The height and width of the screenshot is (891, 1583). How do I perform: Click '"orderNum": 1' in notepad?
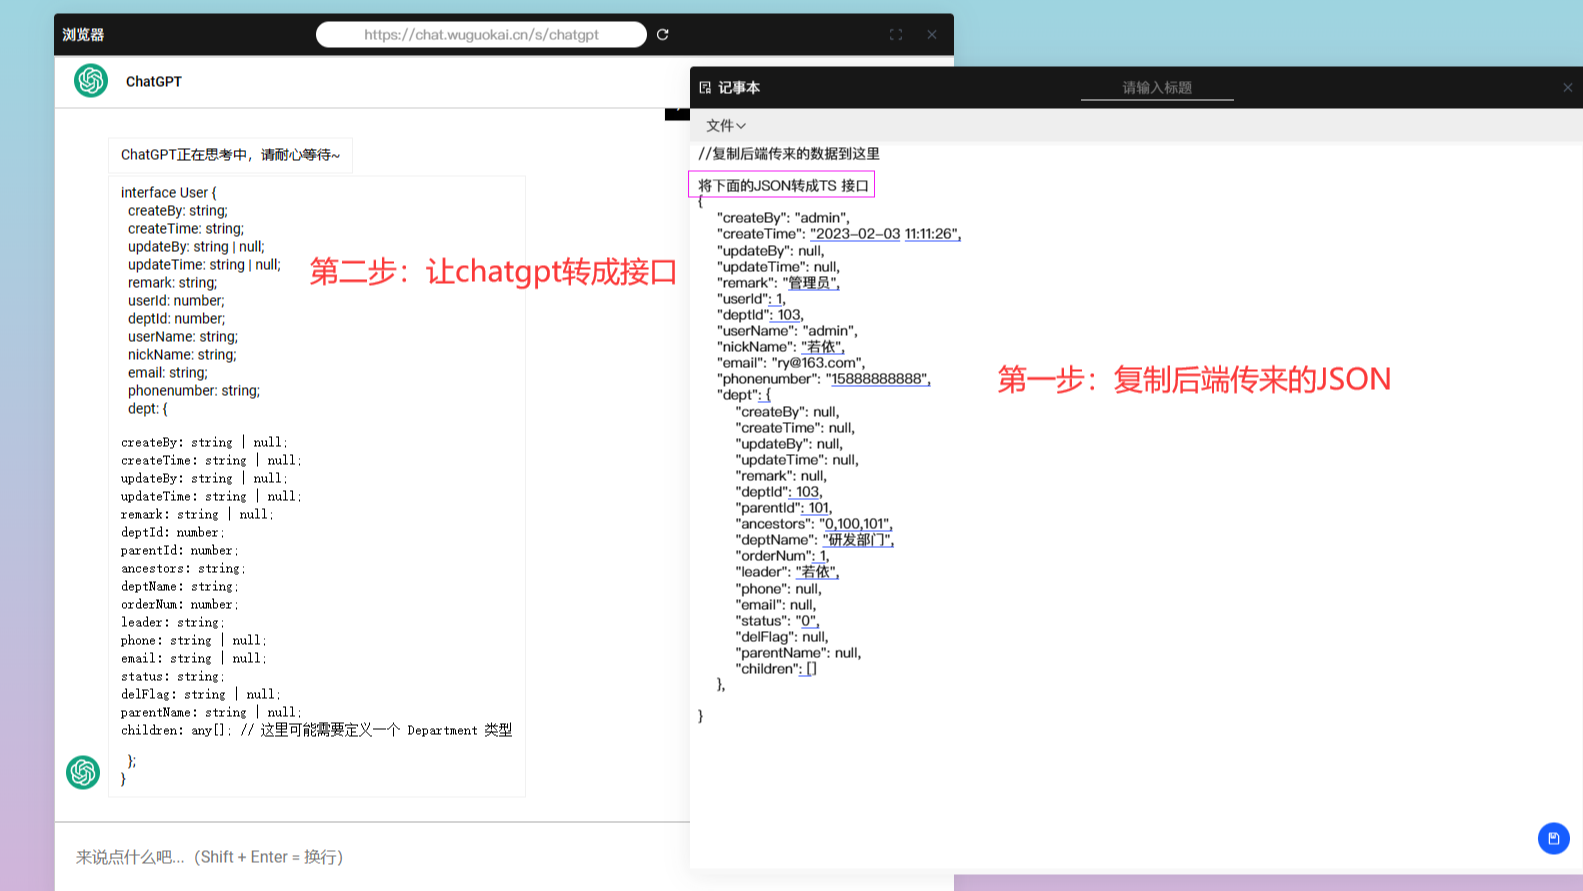pyautogui.click(x=783, y=555)
